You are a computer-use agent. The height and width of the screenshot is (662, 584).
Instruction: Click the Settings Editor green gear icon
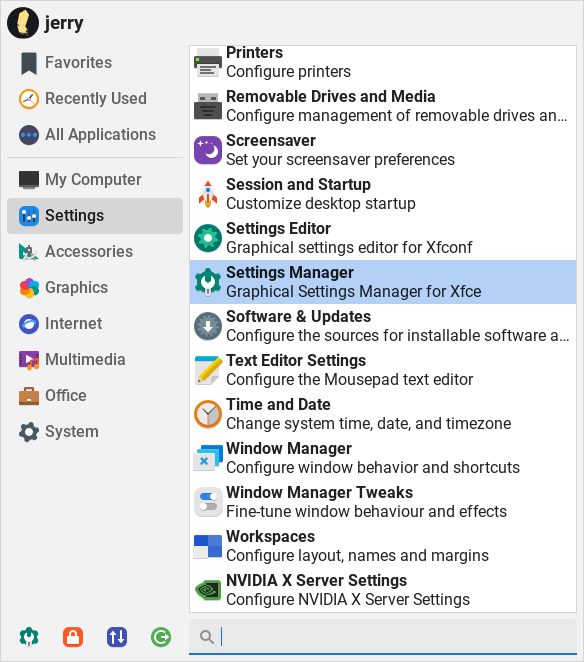208,238
